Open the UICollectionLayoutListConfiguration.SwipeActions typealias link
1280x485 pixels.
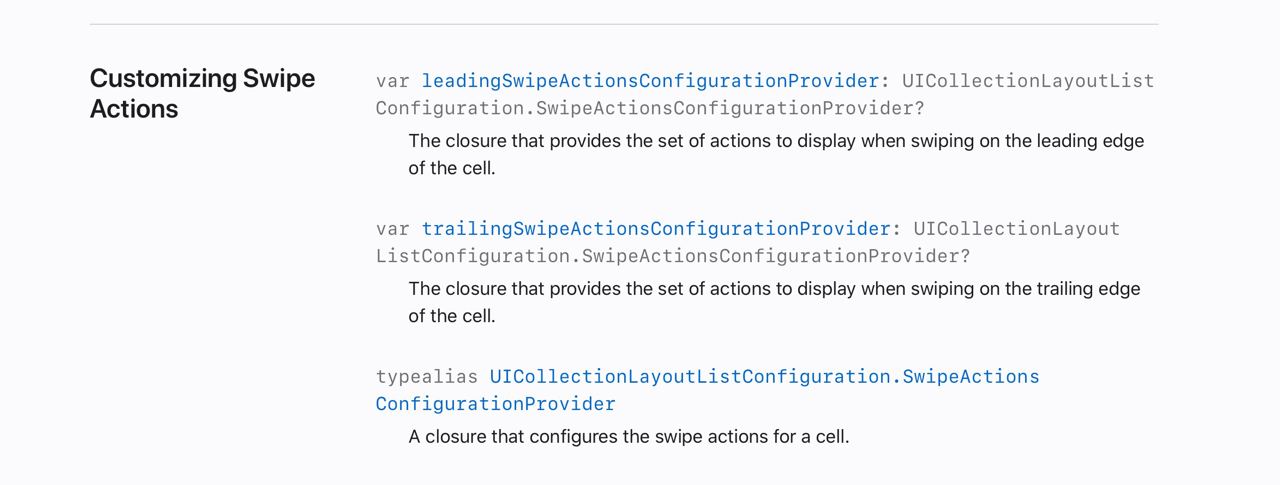point(764,377)
